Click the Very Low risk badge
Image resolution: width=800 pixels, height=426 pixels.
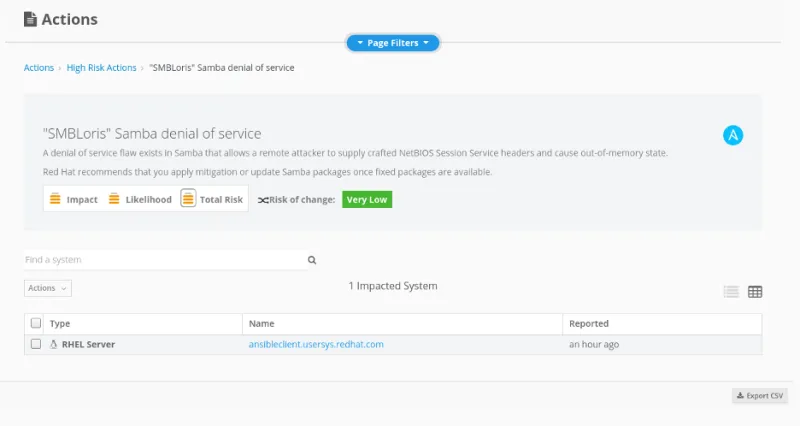(x=367, y=199)
